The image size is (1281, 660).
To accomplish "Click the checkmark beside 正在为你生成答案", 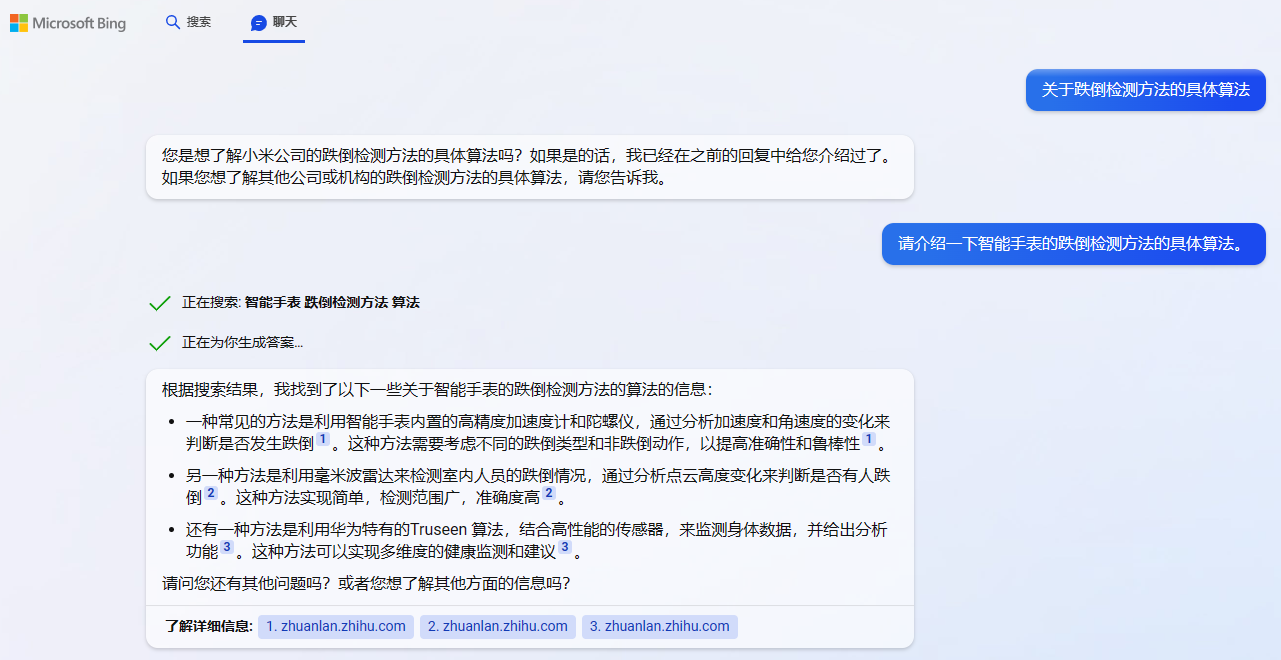I will pyautogui.click(x=160, y=342).
